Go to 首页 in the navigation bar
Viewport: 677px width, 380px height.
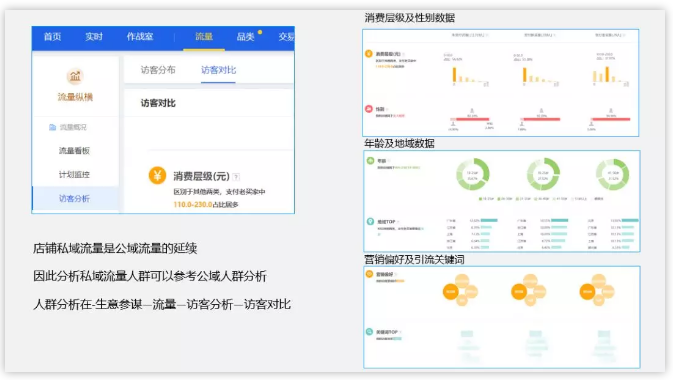coord(52,37)
